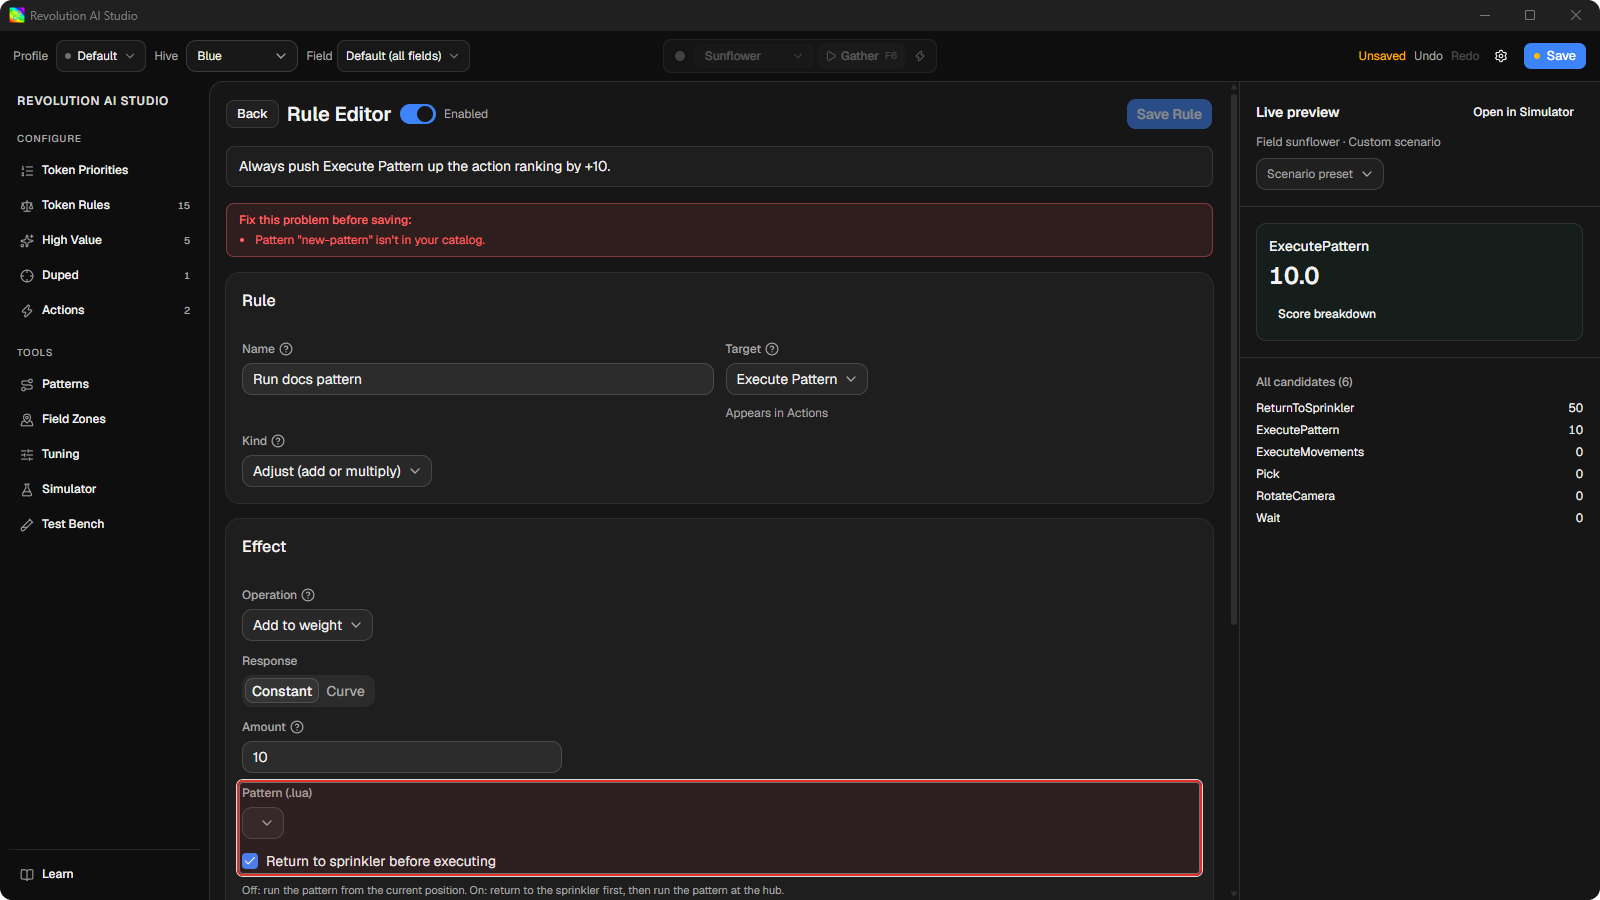This screenshot has width=1600, height=900.
Task: Click the blue Save button
Action: click(1554, 56)
